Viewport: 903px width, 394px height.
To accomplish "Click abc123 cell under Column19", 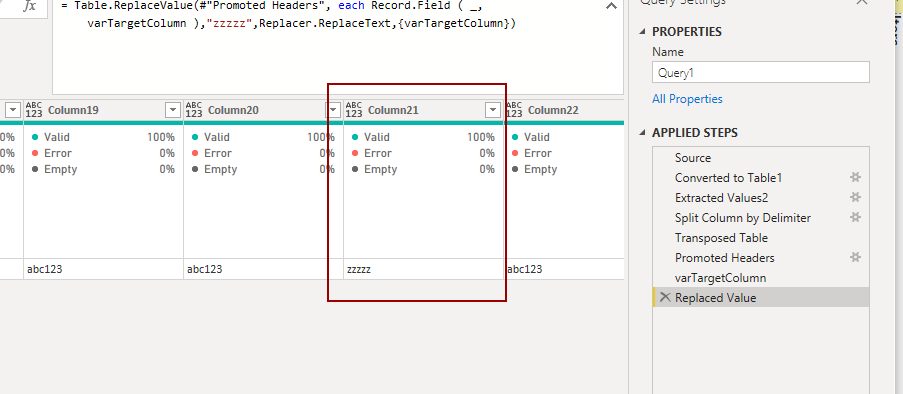I will coord(103,269).
